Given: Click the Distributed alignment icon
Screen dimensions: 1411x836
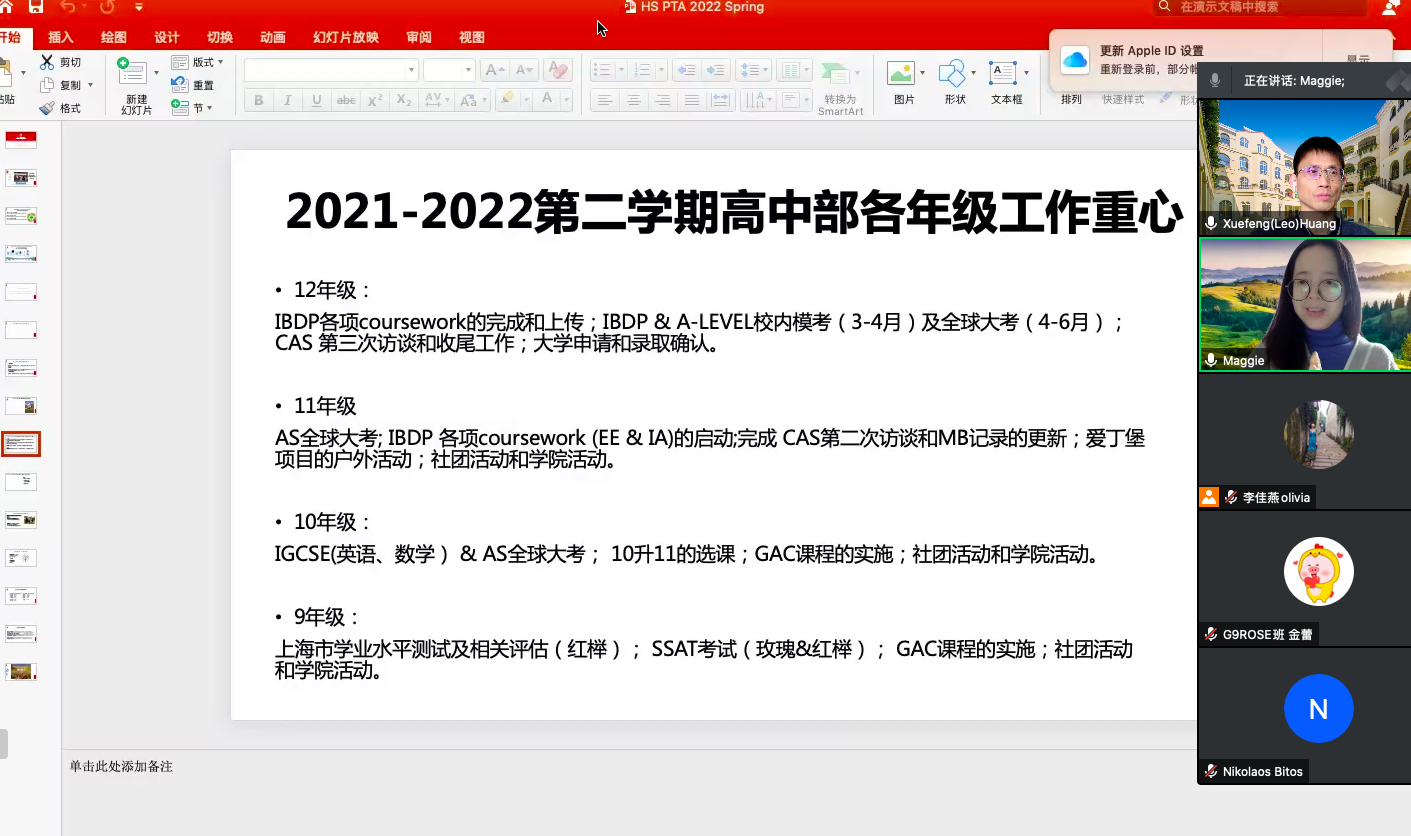Looking at the screenshot, I should click(720, 100).
